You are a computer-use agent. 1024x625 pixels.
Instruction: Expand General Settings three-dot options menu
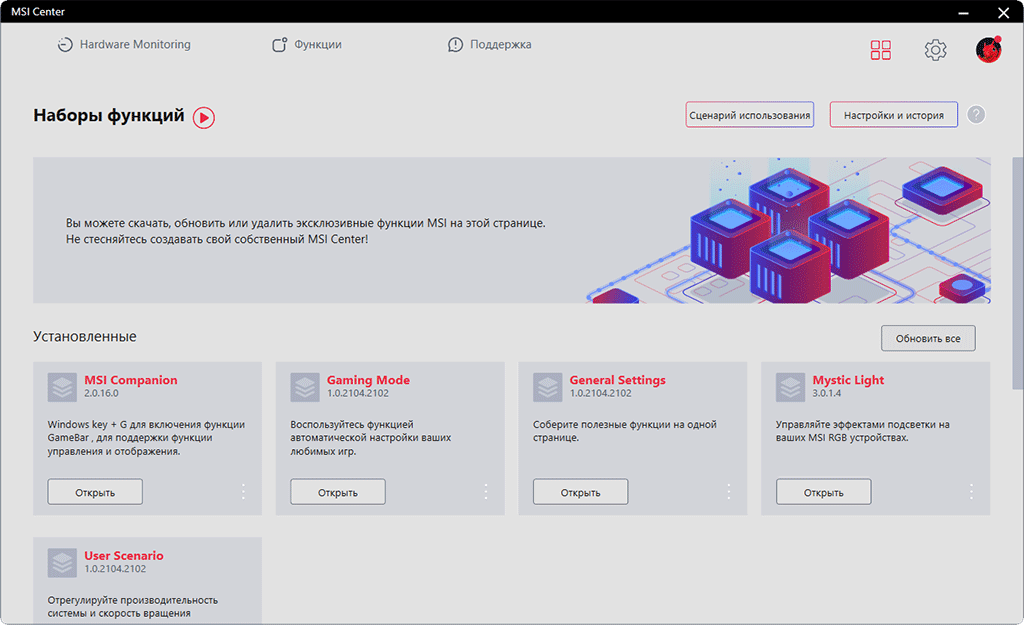click(x=729, y=492)
